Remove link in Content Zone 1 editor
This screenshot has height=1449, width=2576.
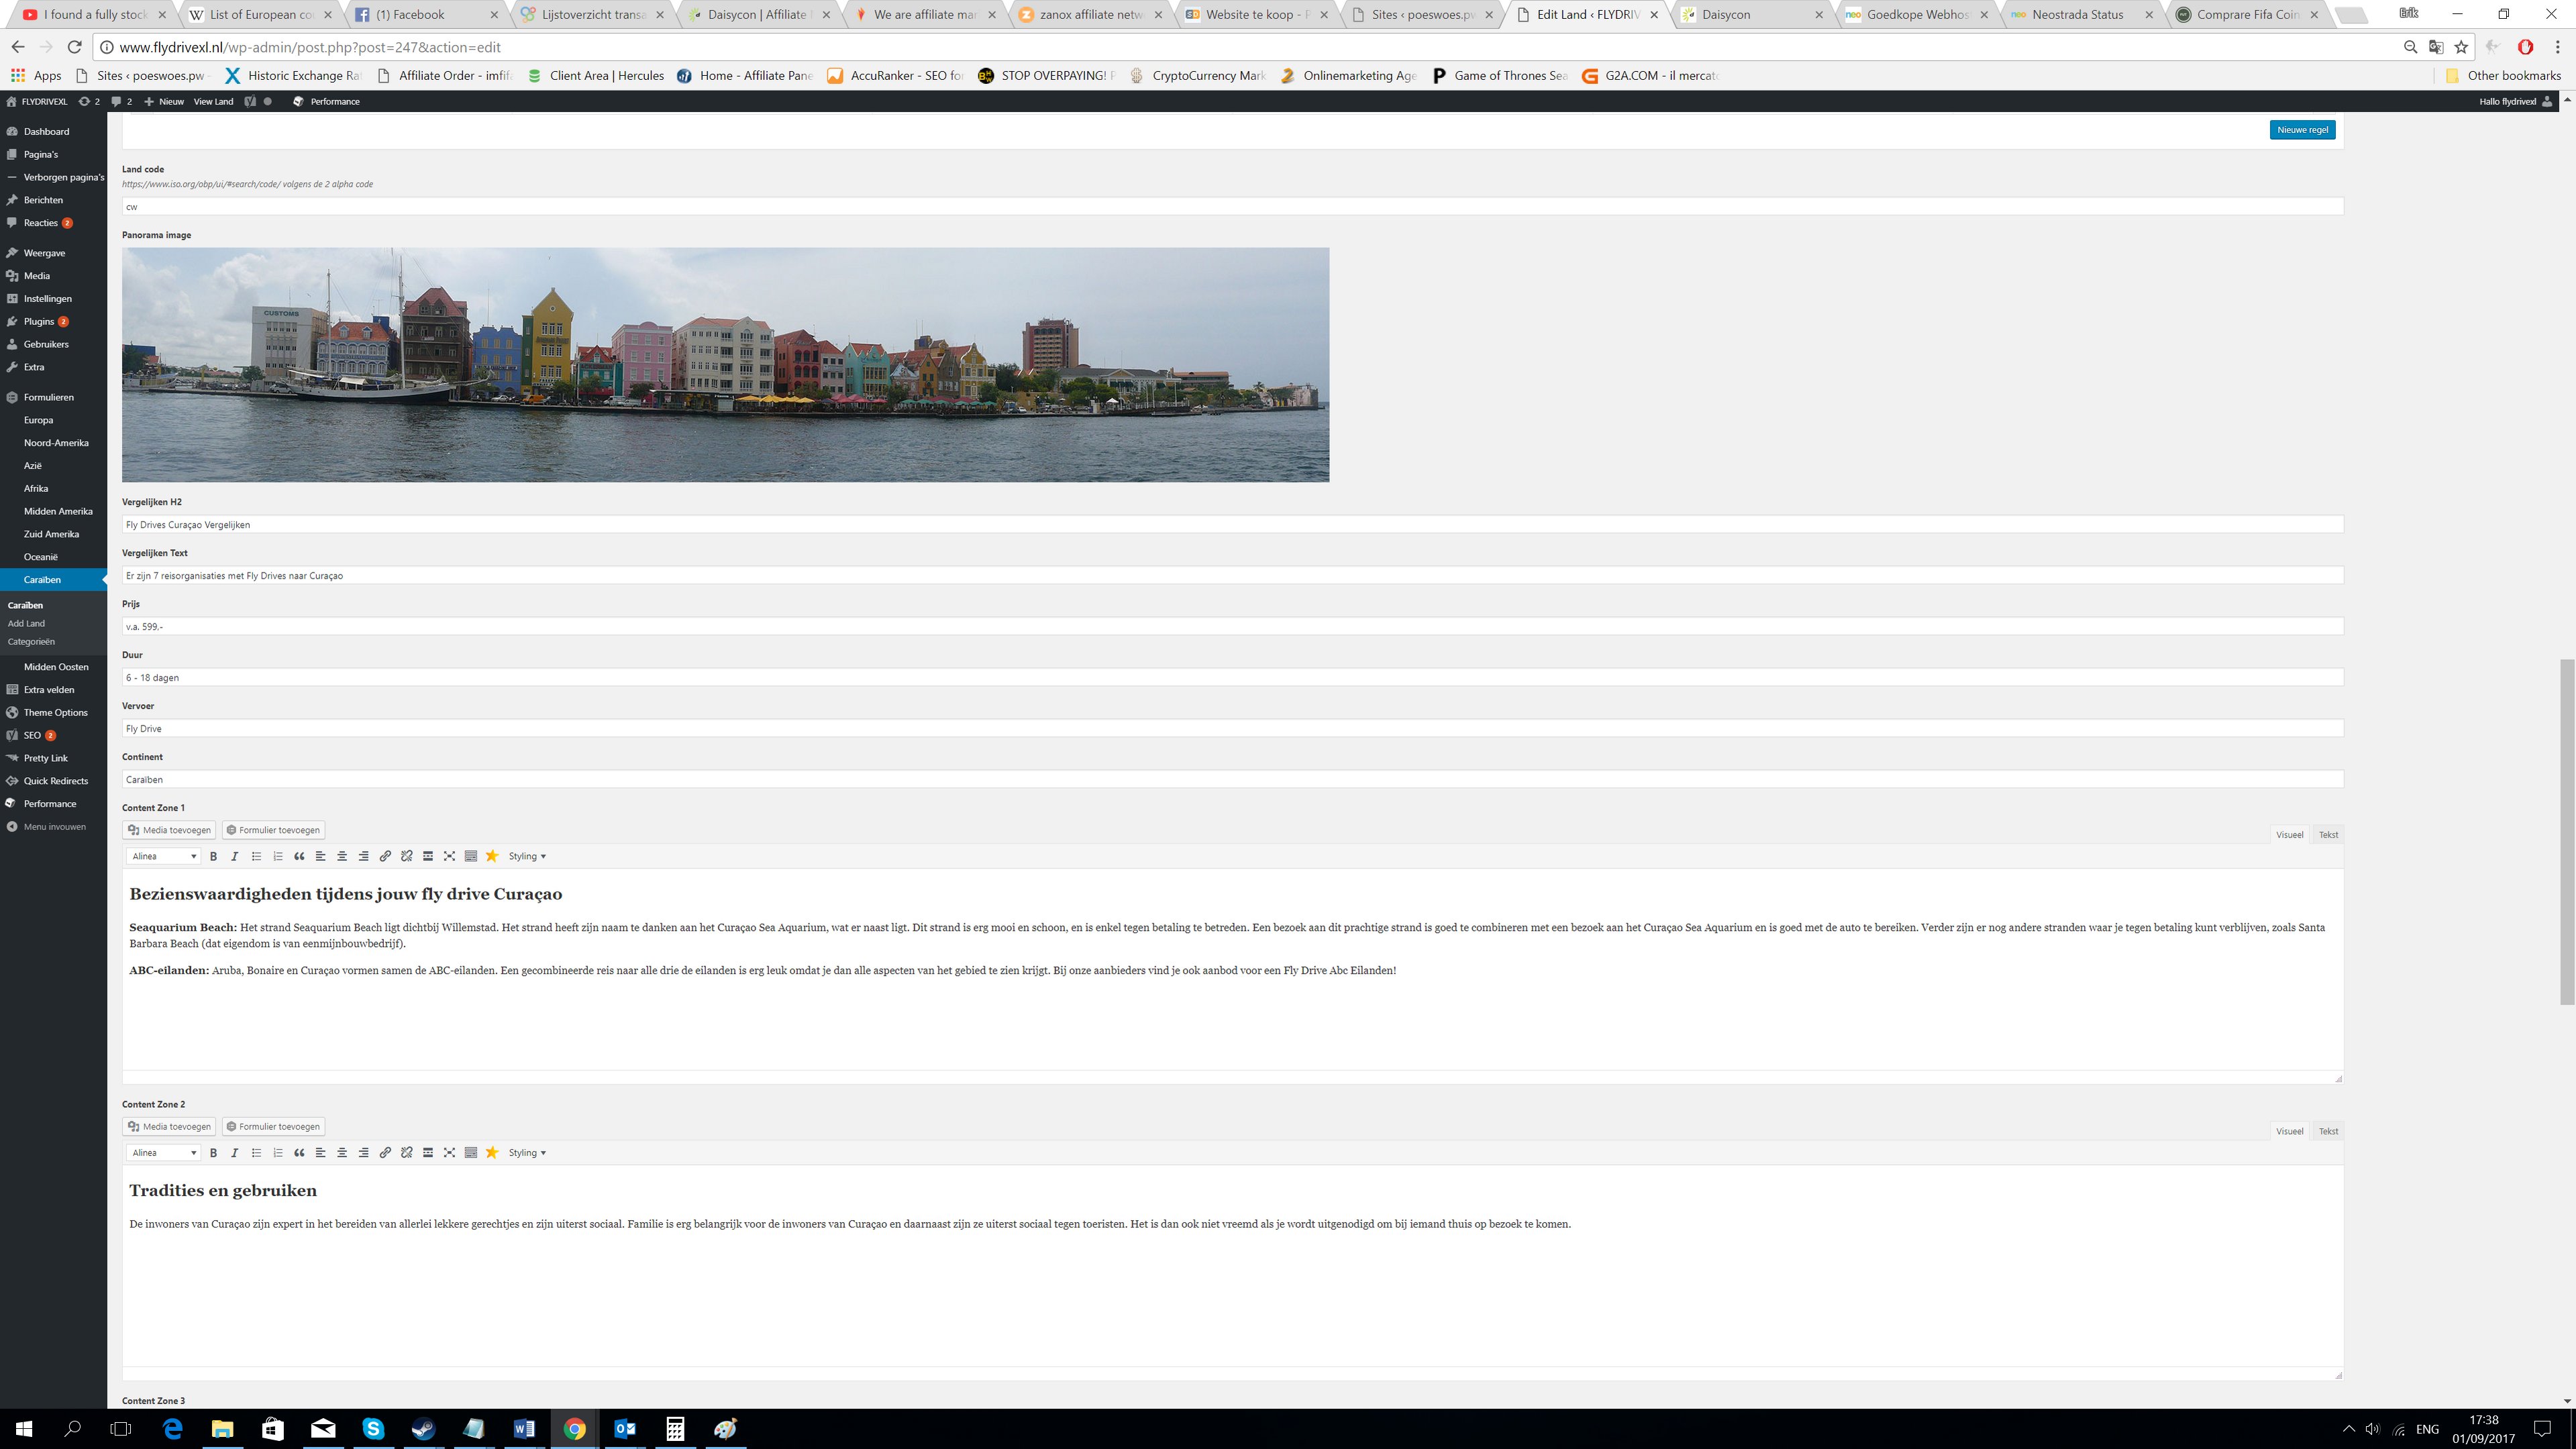coord(406,856)
